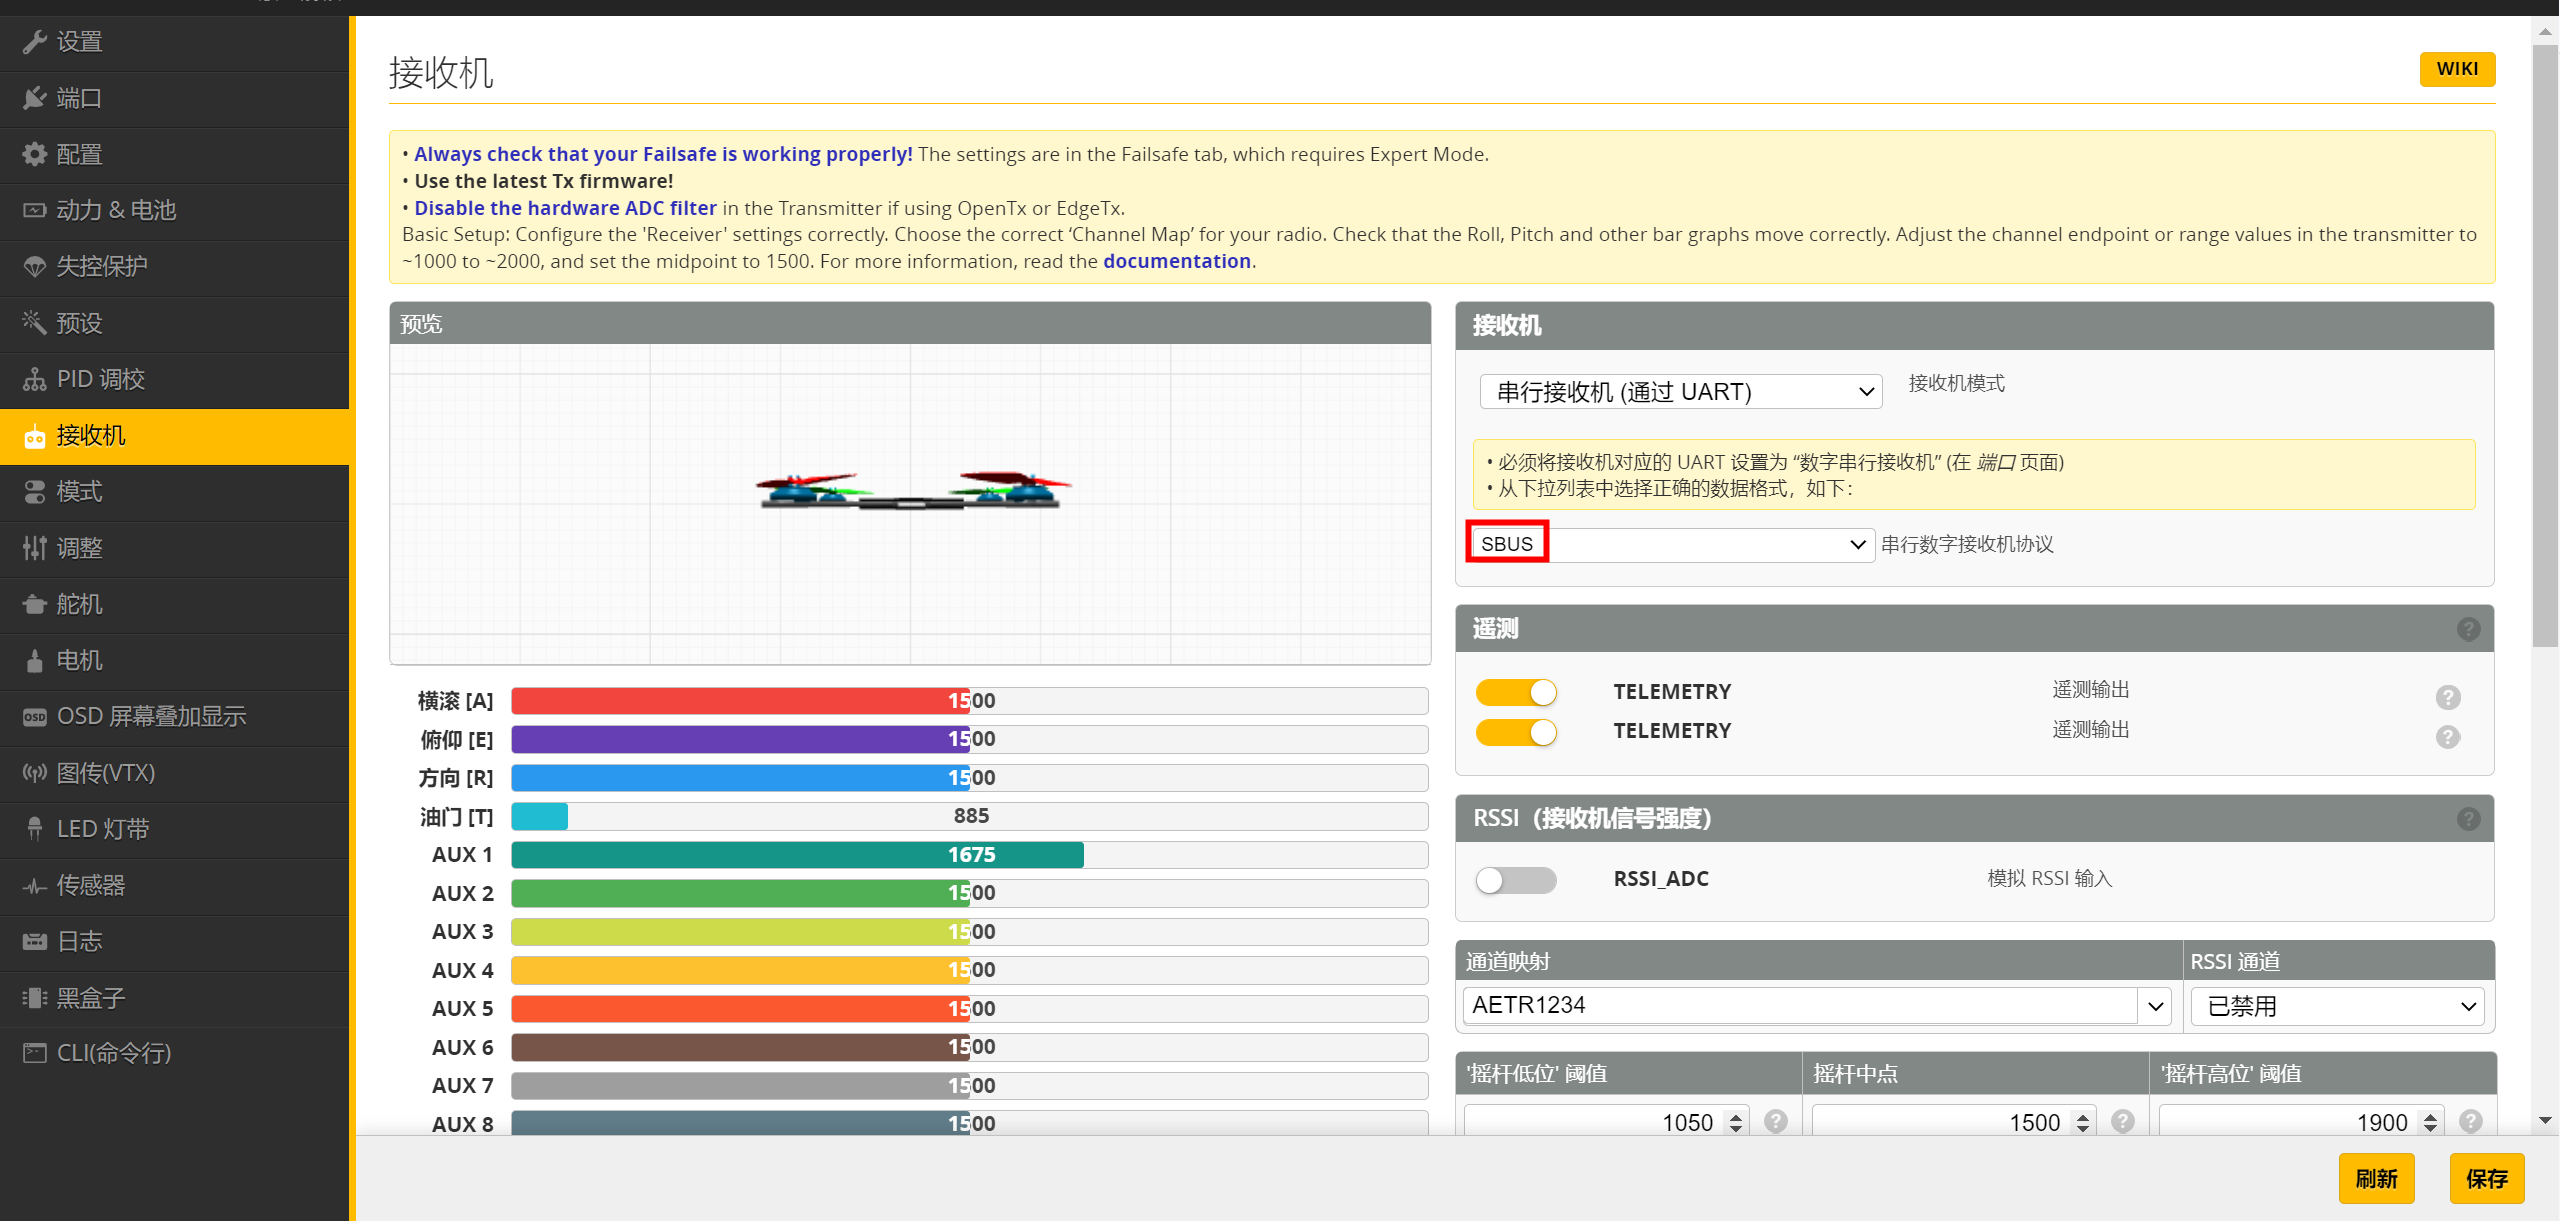Viewport: 2560px width, 1221px height.
Task: Click the pulse icon next to 传感器
Action: [x=34, y=885]
